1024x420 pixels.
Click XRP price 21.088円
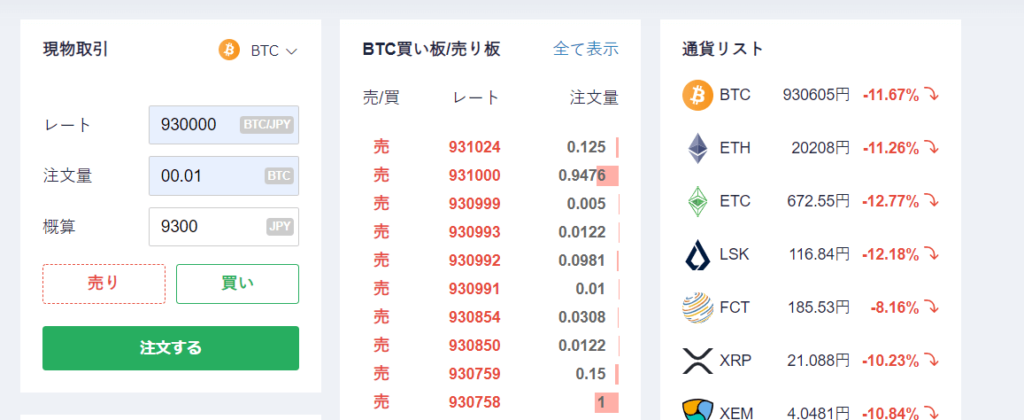[818, 360]
